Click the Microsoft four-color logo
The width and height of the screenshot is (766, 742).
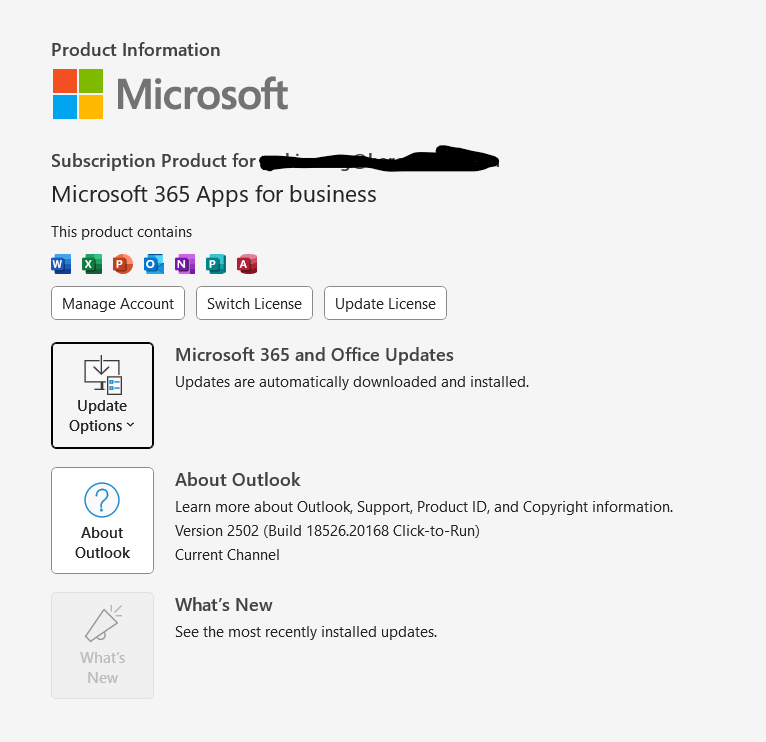coord(78,94)
